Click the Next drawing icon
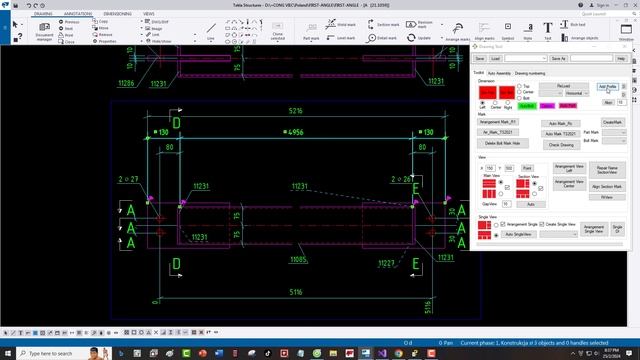 (61, 28)
